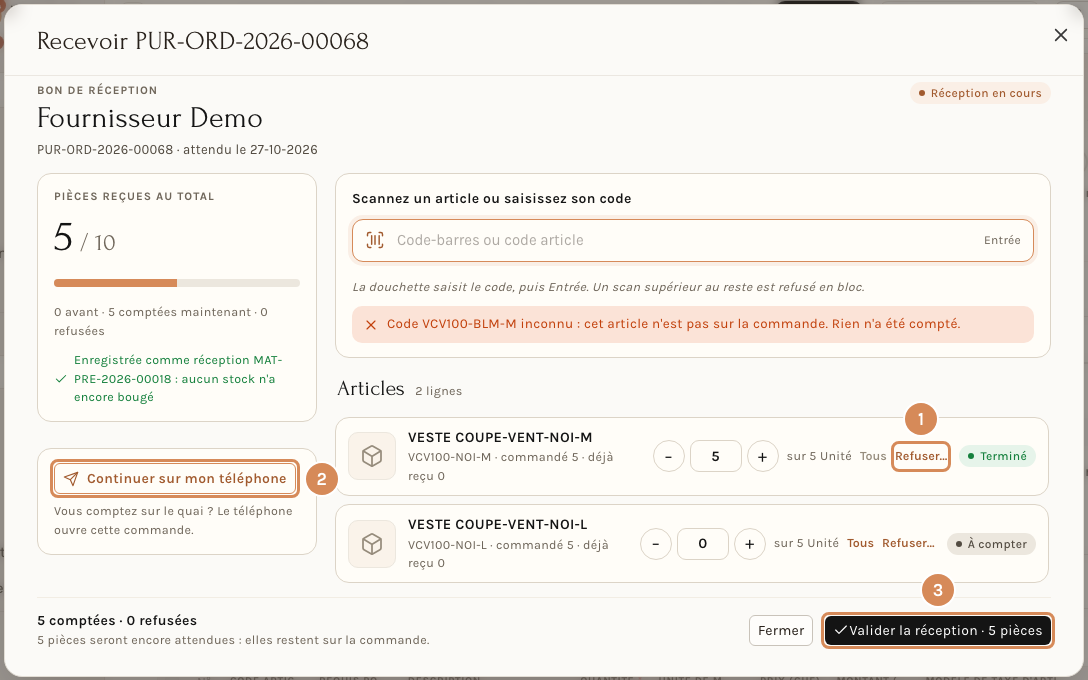The width and height of the screenshot is (1088, 680).
Task: Click the Articles 2 lignes heading
Action: 399,389
